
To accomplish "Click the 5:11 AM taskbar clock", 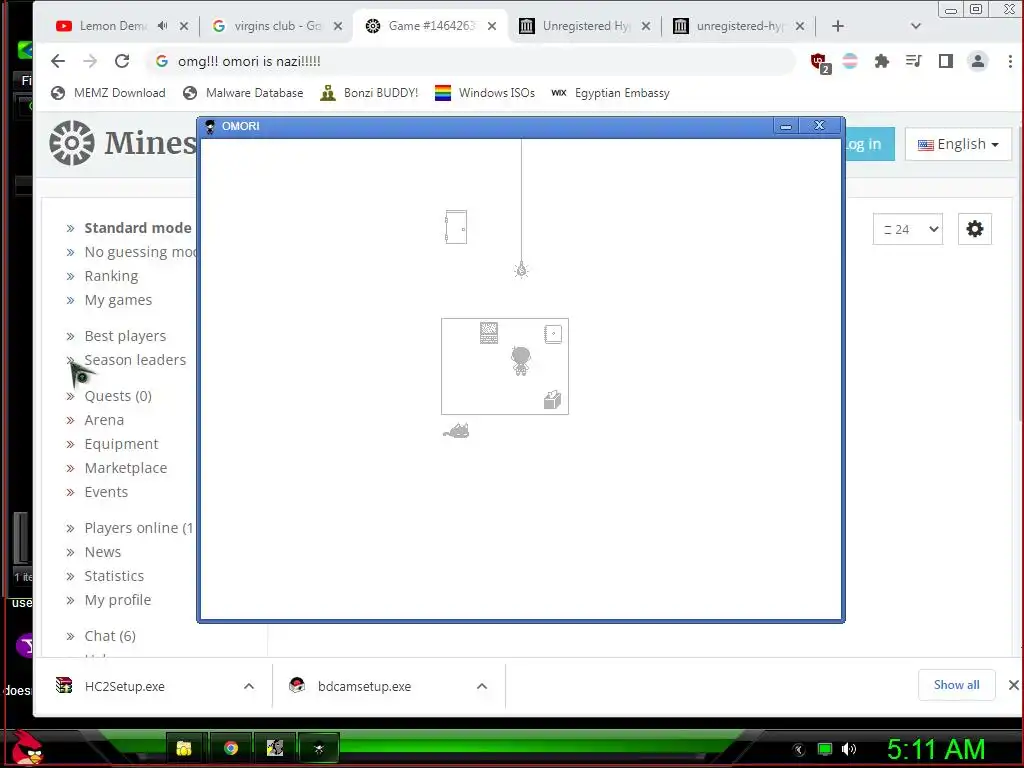I will coord(935,750).
